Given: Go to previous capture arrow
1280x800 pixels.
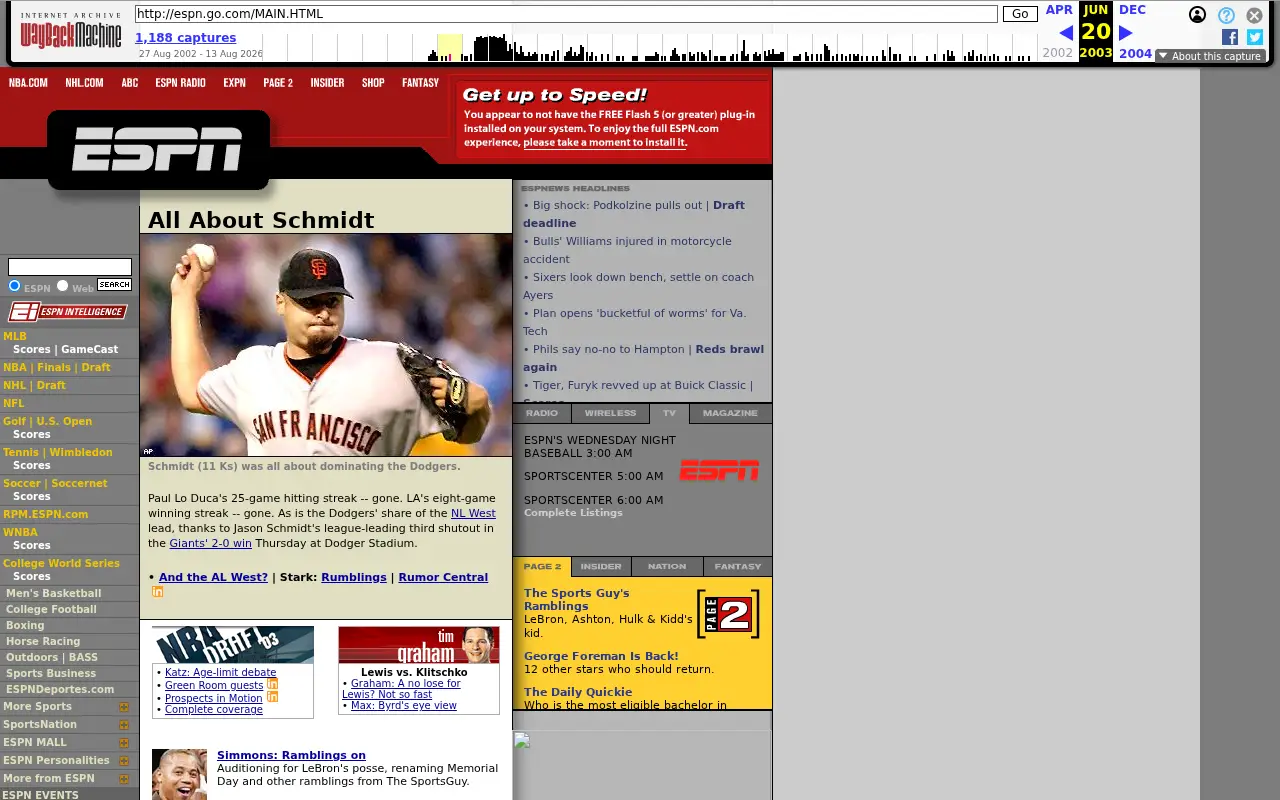Looking at the screenshot, I should pos(1066,33).
